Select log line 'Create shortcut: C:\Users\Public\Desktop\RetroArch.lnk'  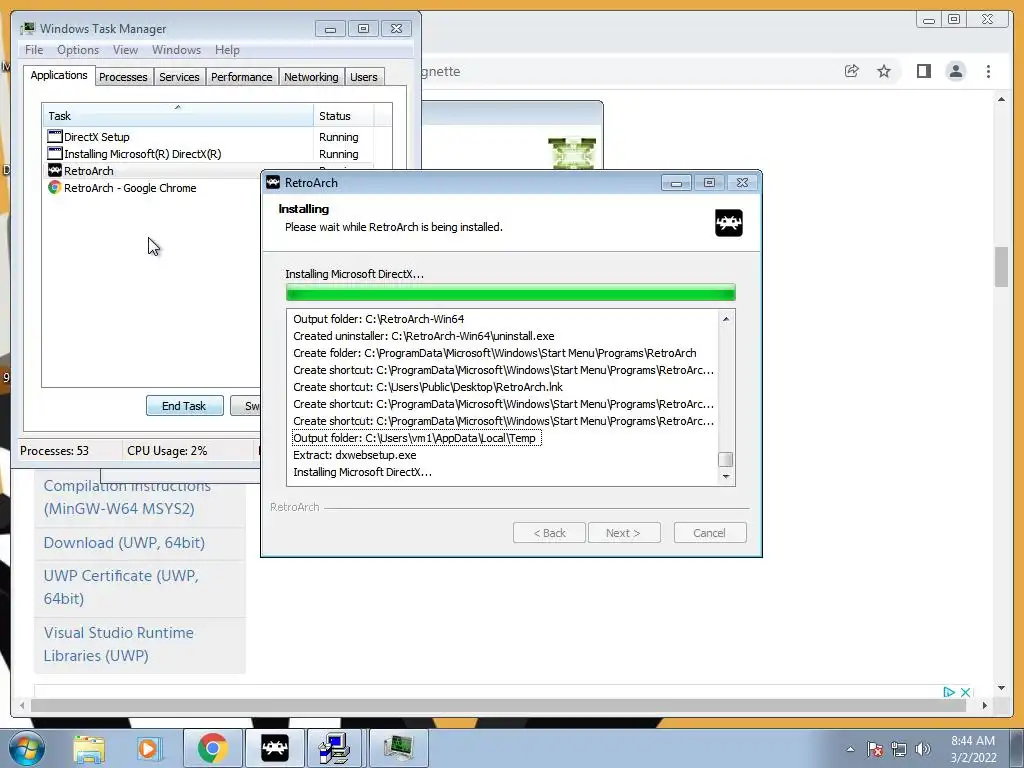[428, 387]
